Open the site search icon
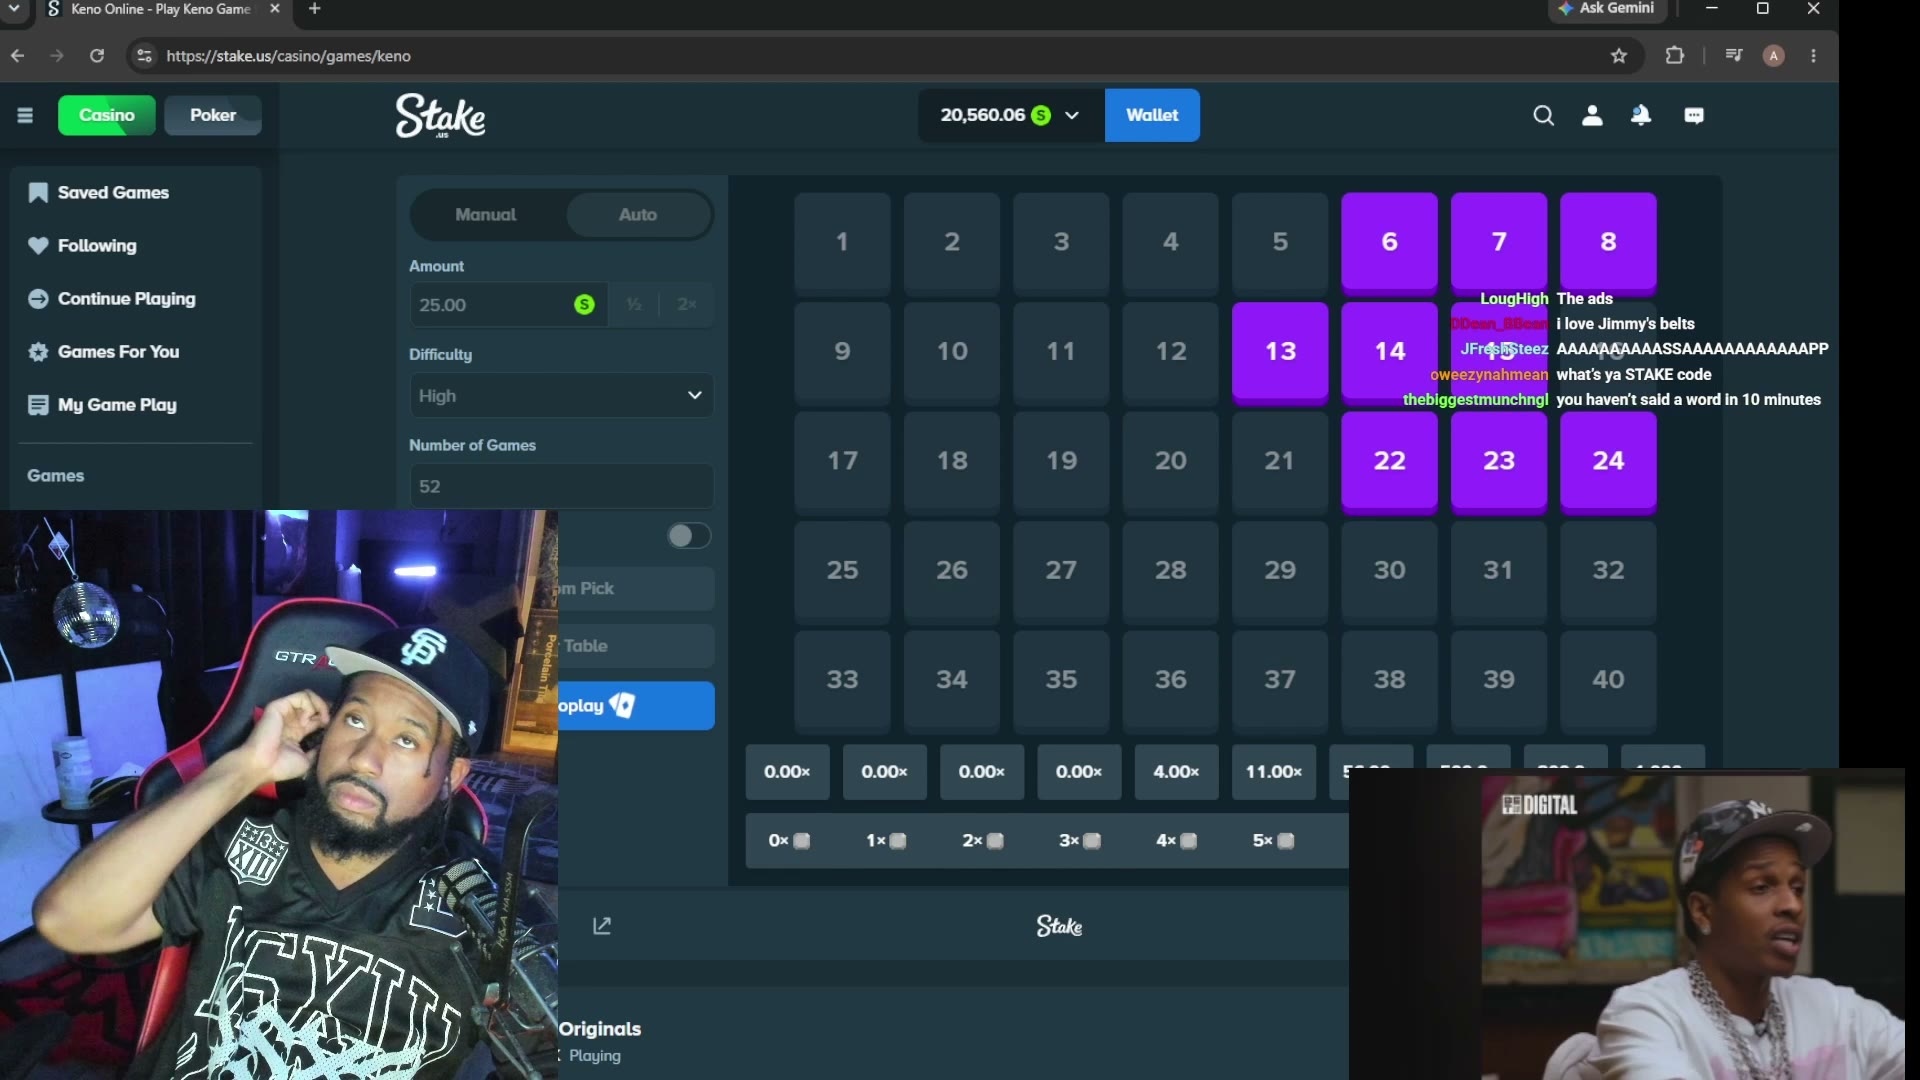The width and height of the screenshot is (1920, 1080). [x=1543, y=116]
